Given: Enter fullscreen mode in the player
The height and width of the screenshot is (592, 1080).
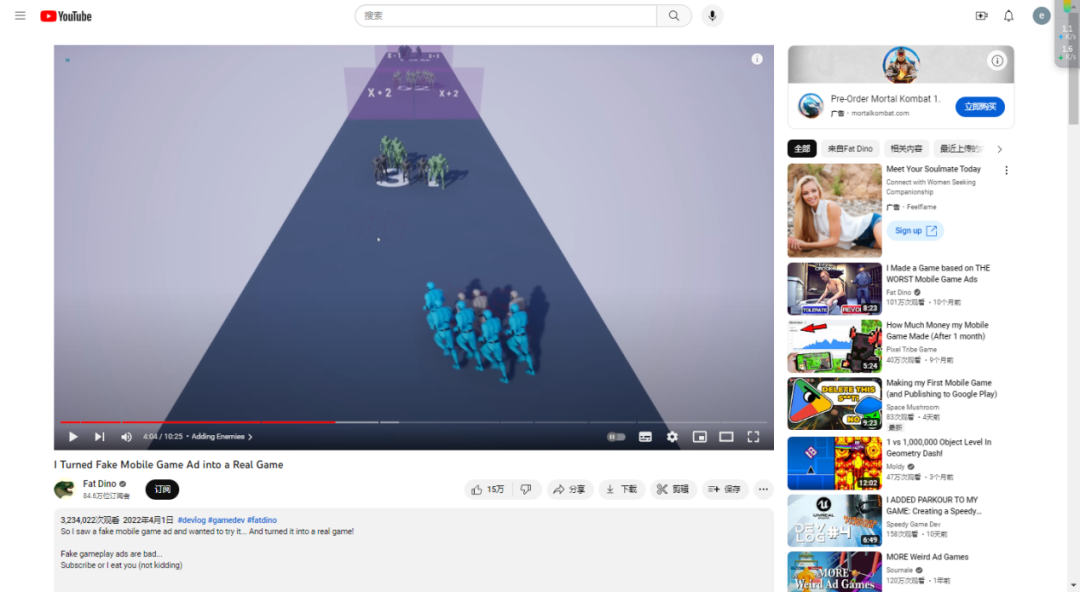Looking at the screenshot, I should 754,436.
